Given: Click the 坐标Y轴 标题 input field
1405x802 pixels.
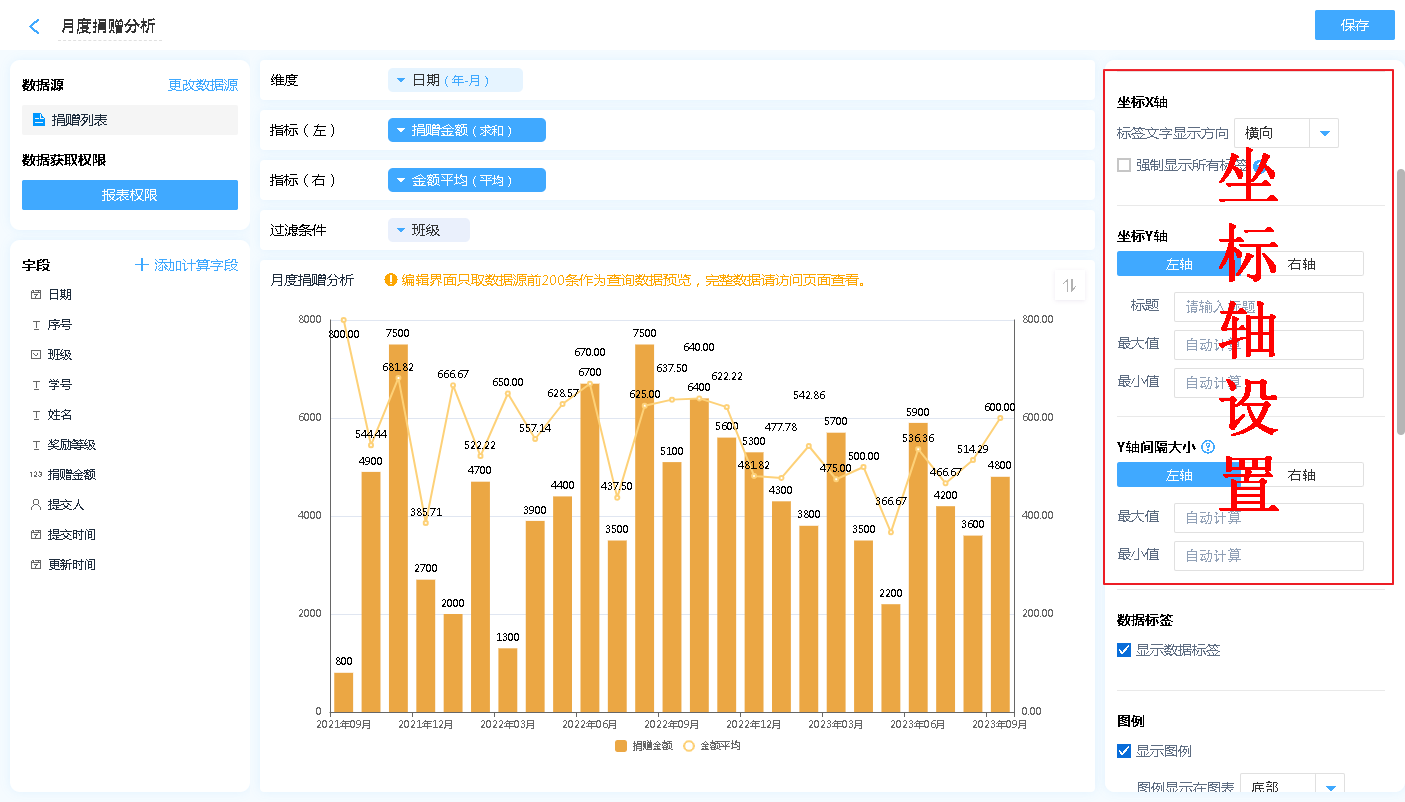Looking at the screenshot, I should click(x=1268, y=307).
